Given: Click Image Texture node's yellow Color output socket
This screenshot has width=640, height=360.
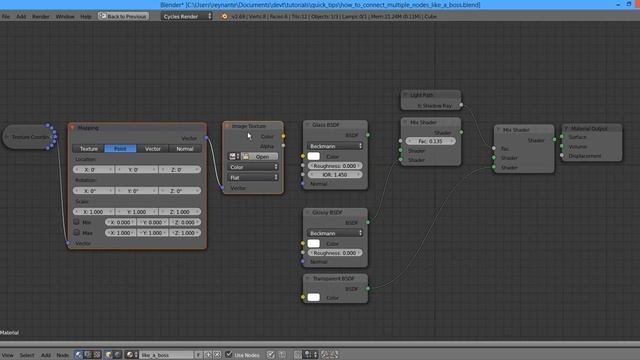Looking at the screenshot, I should [283, 136].
